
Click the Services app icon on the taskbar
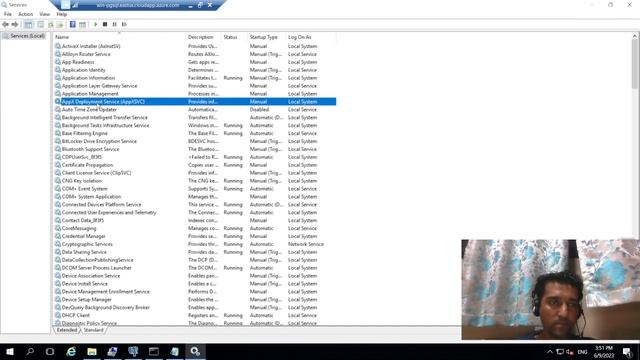195,351
